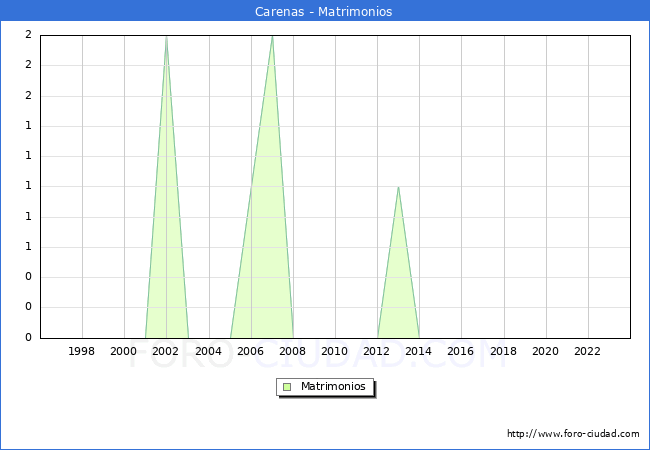The width and height of the screenshot is (650, 450).
Task: Click the 2002 x-axis label
Action: point(165,351)
